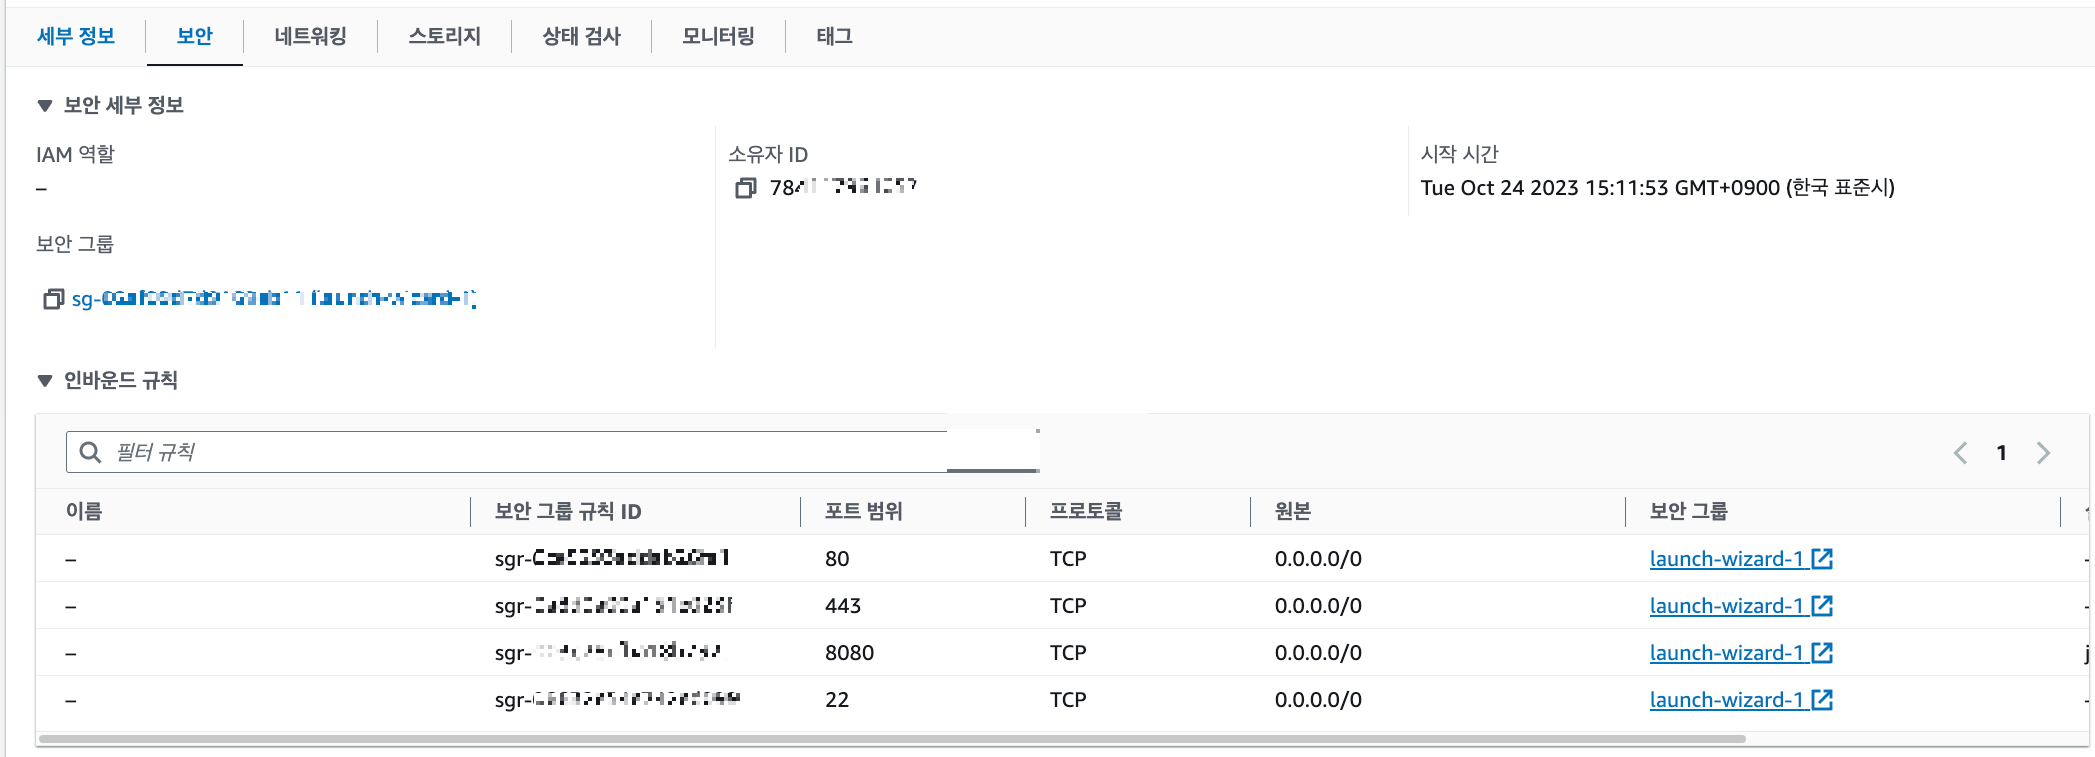2095x757 pixels.
Task: Open the sg- security group link
Action: click(x=274, y=299)
